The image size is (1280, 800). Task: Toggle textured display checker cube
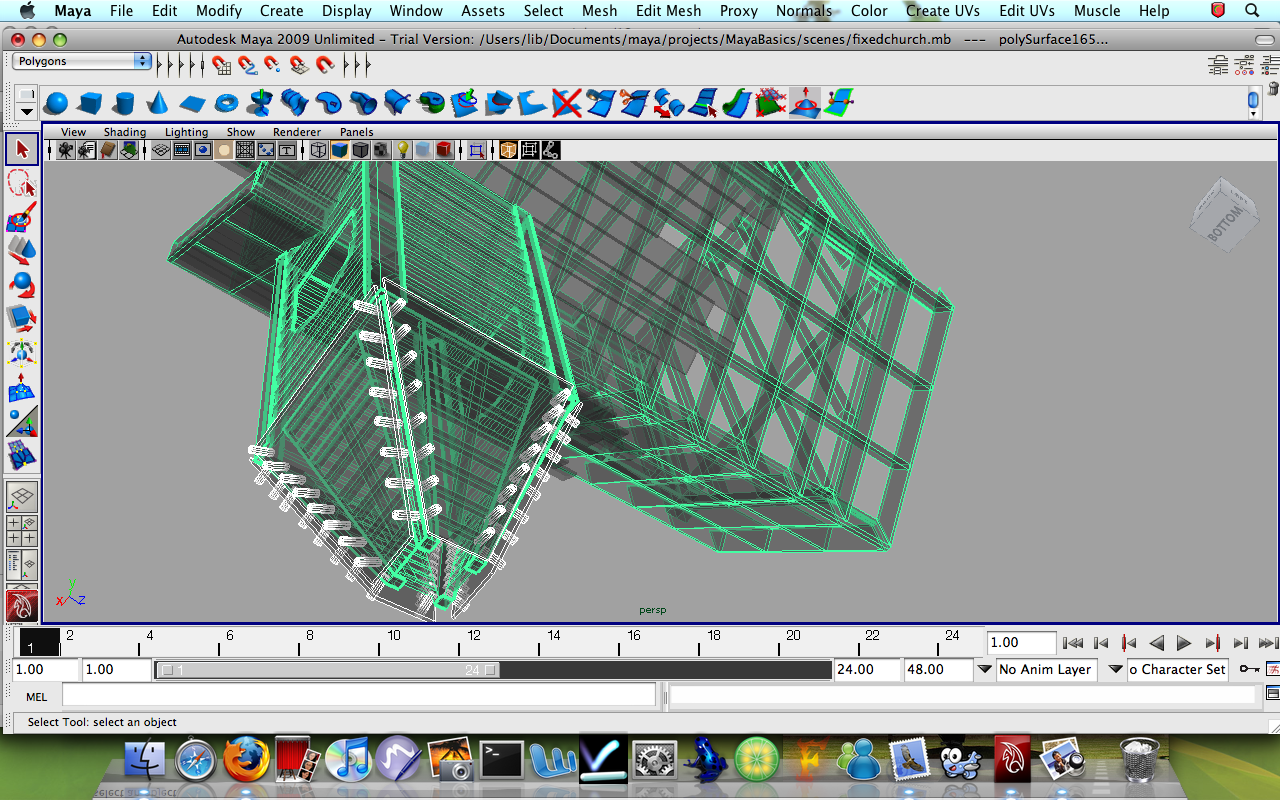click(381, 150)
